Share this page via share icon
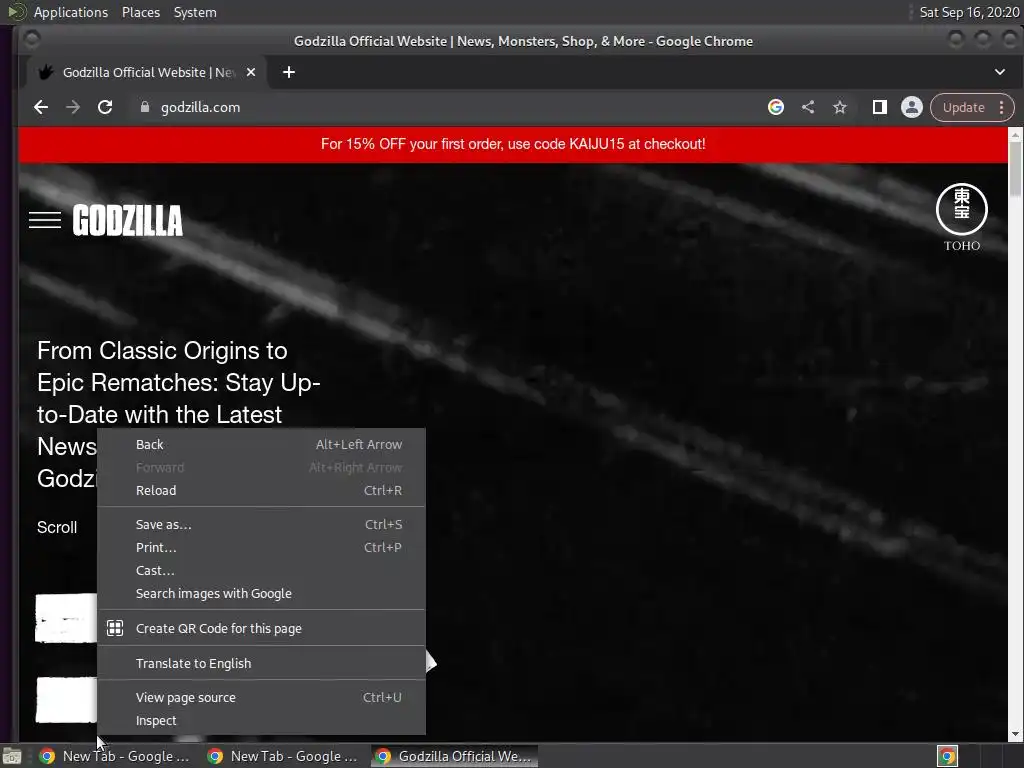Screen dimensions: 1024x768 pos(808,107)
